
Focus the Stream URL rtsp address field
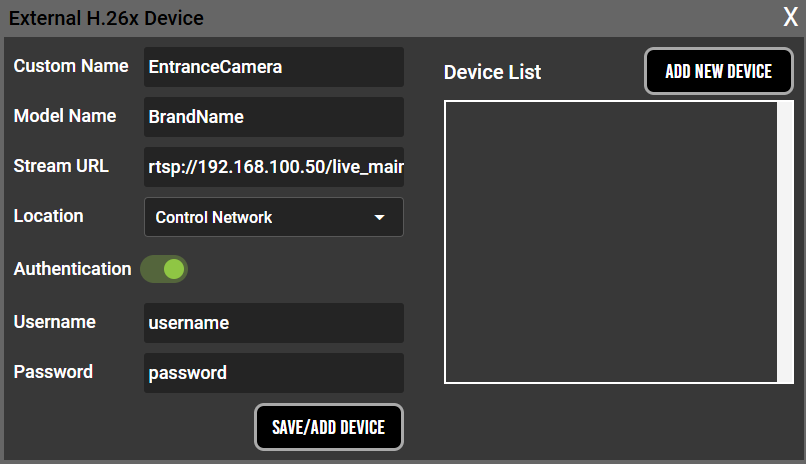[x=273, y=167]
